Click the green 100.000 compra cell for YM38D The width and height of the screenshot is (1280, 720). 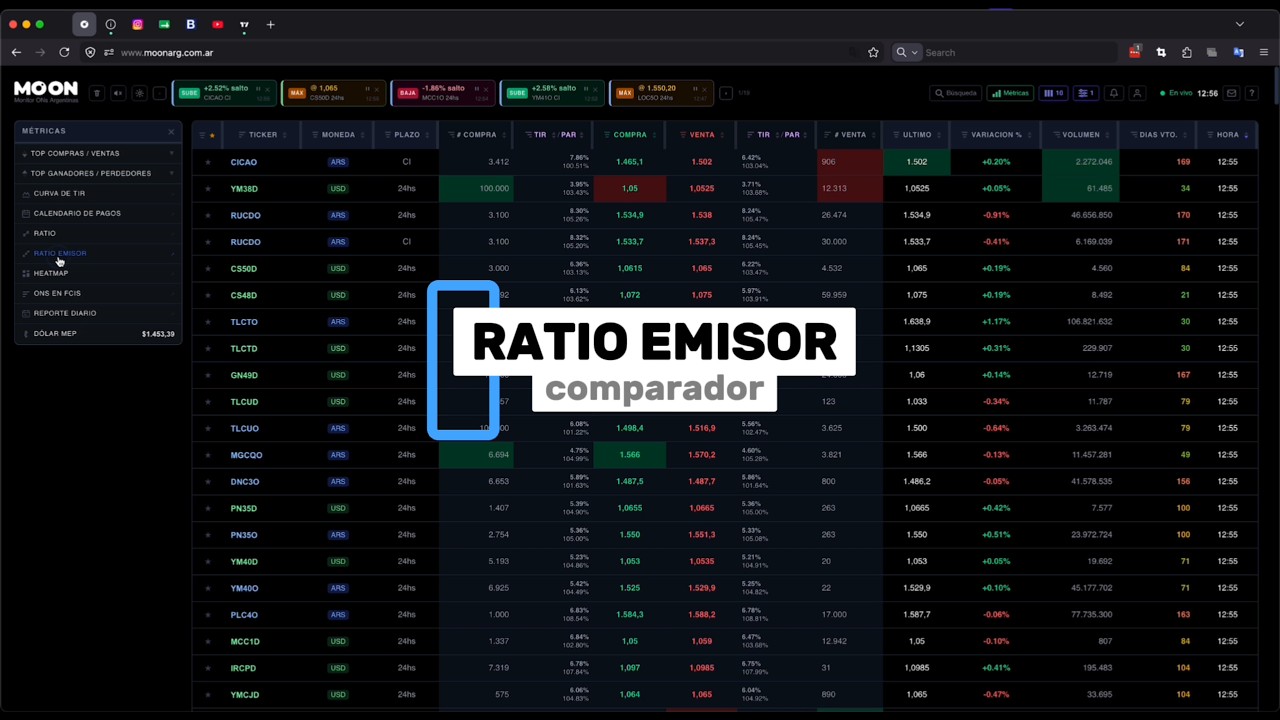pos(476,188)
